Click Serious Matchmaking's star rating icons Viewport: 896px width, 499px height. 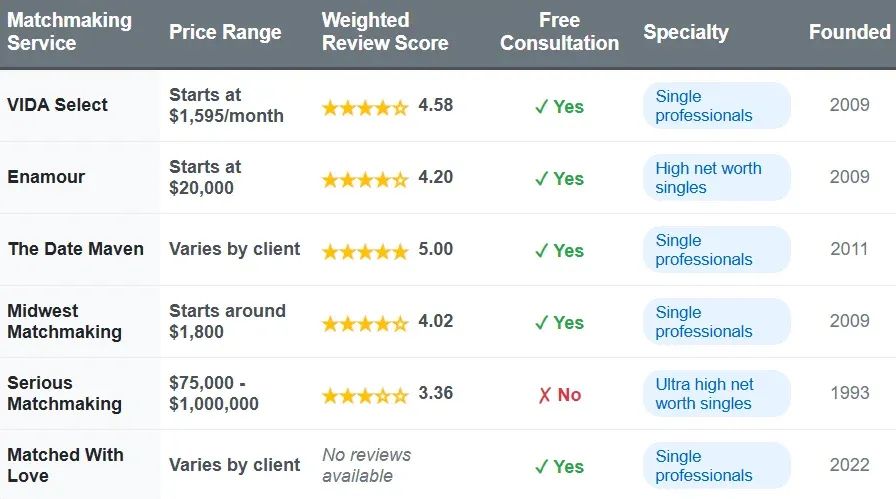tap(365, 395)
